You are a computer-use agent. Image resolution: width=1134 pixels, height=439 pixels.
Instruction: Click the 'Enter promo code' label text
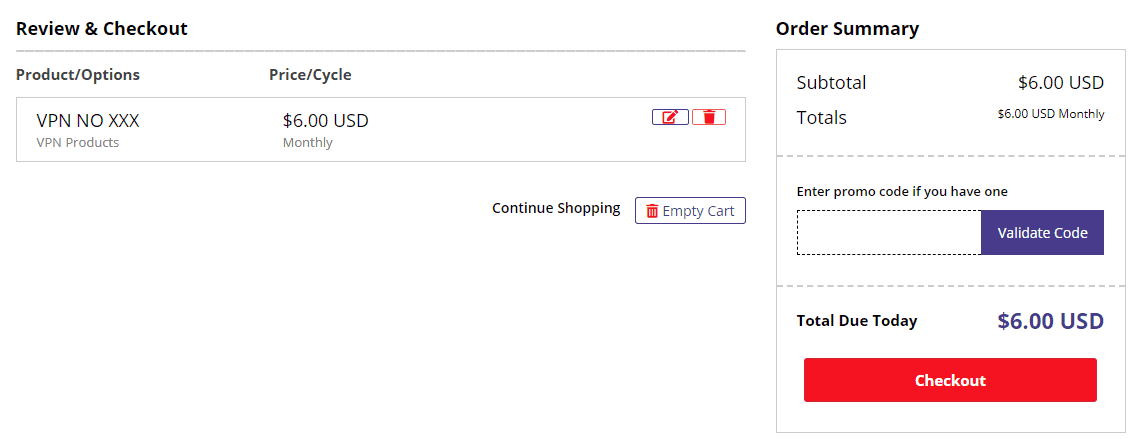pyautogui.click(x=903, y=192)
